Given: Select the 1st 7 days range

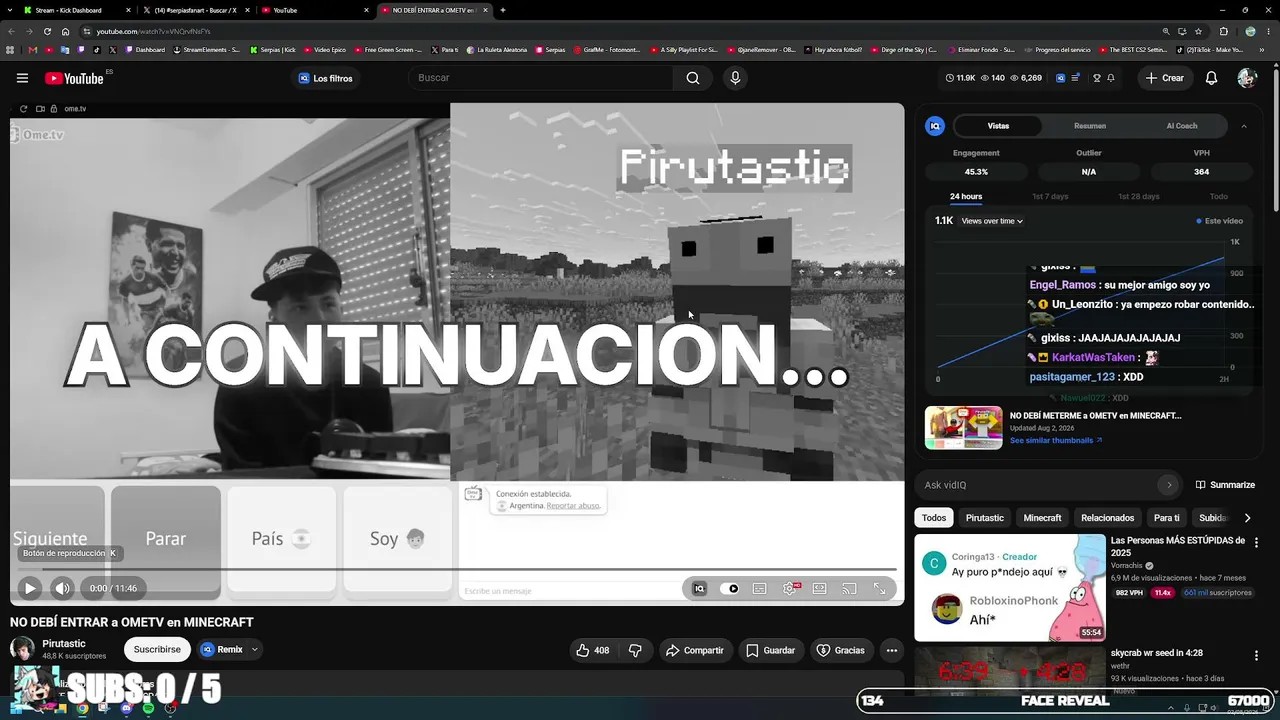Looking at the screenshot, I should click(1050, 196).
